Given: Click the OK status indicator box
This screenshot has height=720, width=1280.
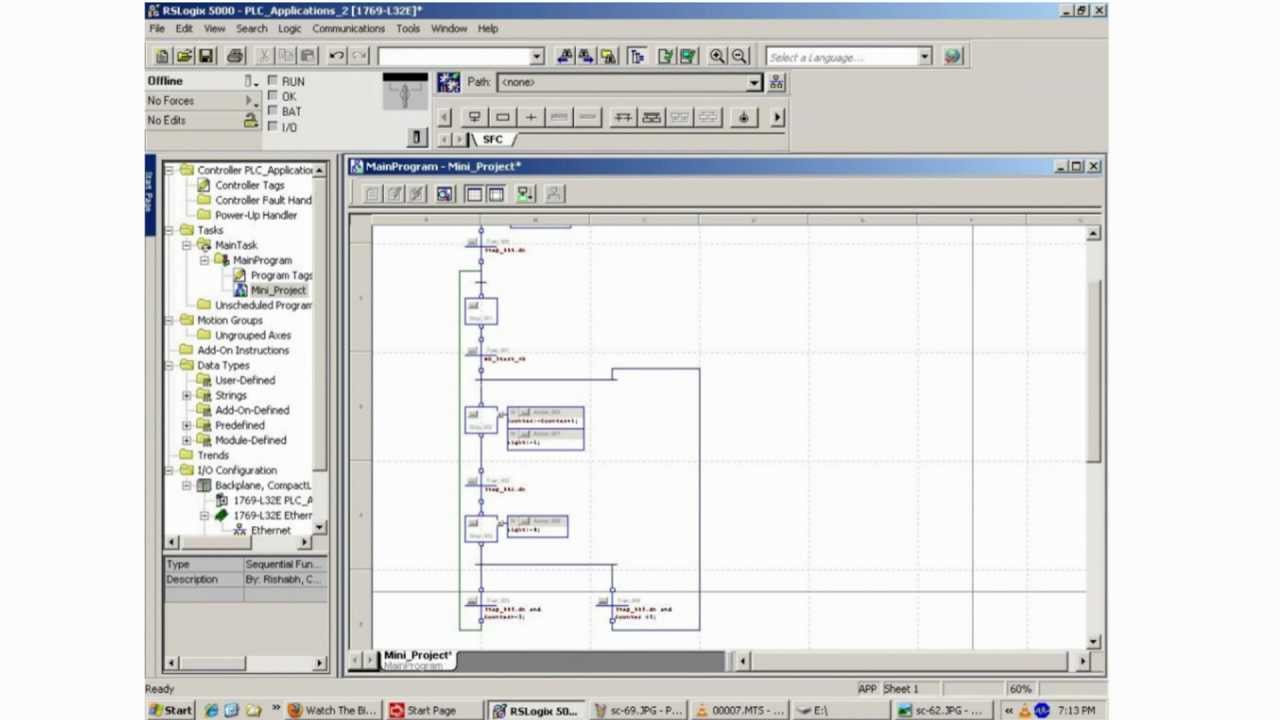Looking at the screenshot, I should (x=272, y=96).
